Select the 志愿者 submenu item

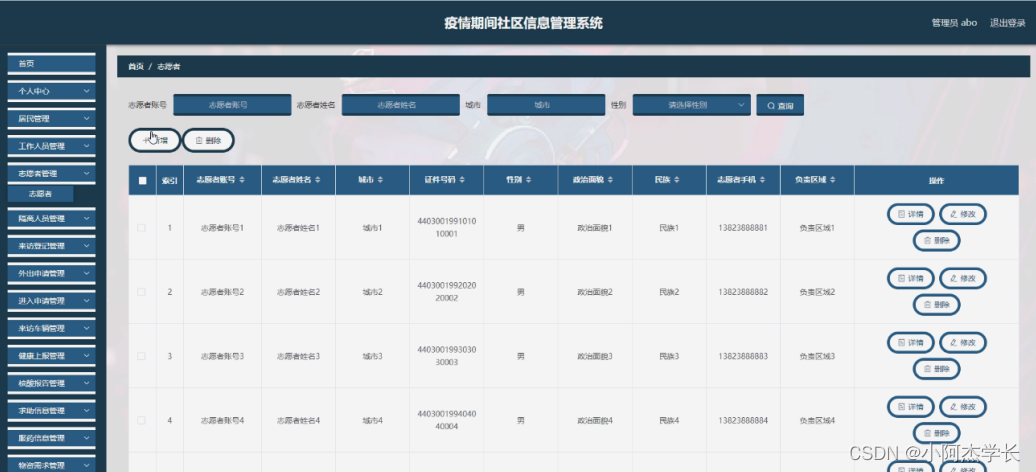click(x=41, y=194)
